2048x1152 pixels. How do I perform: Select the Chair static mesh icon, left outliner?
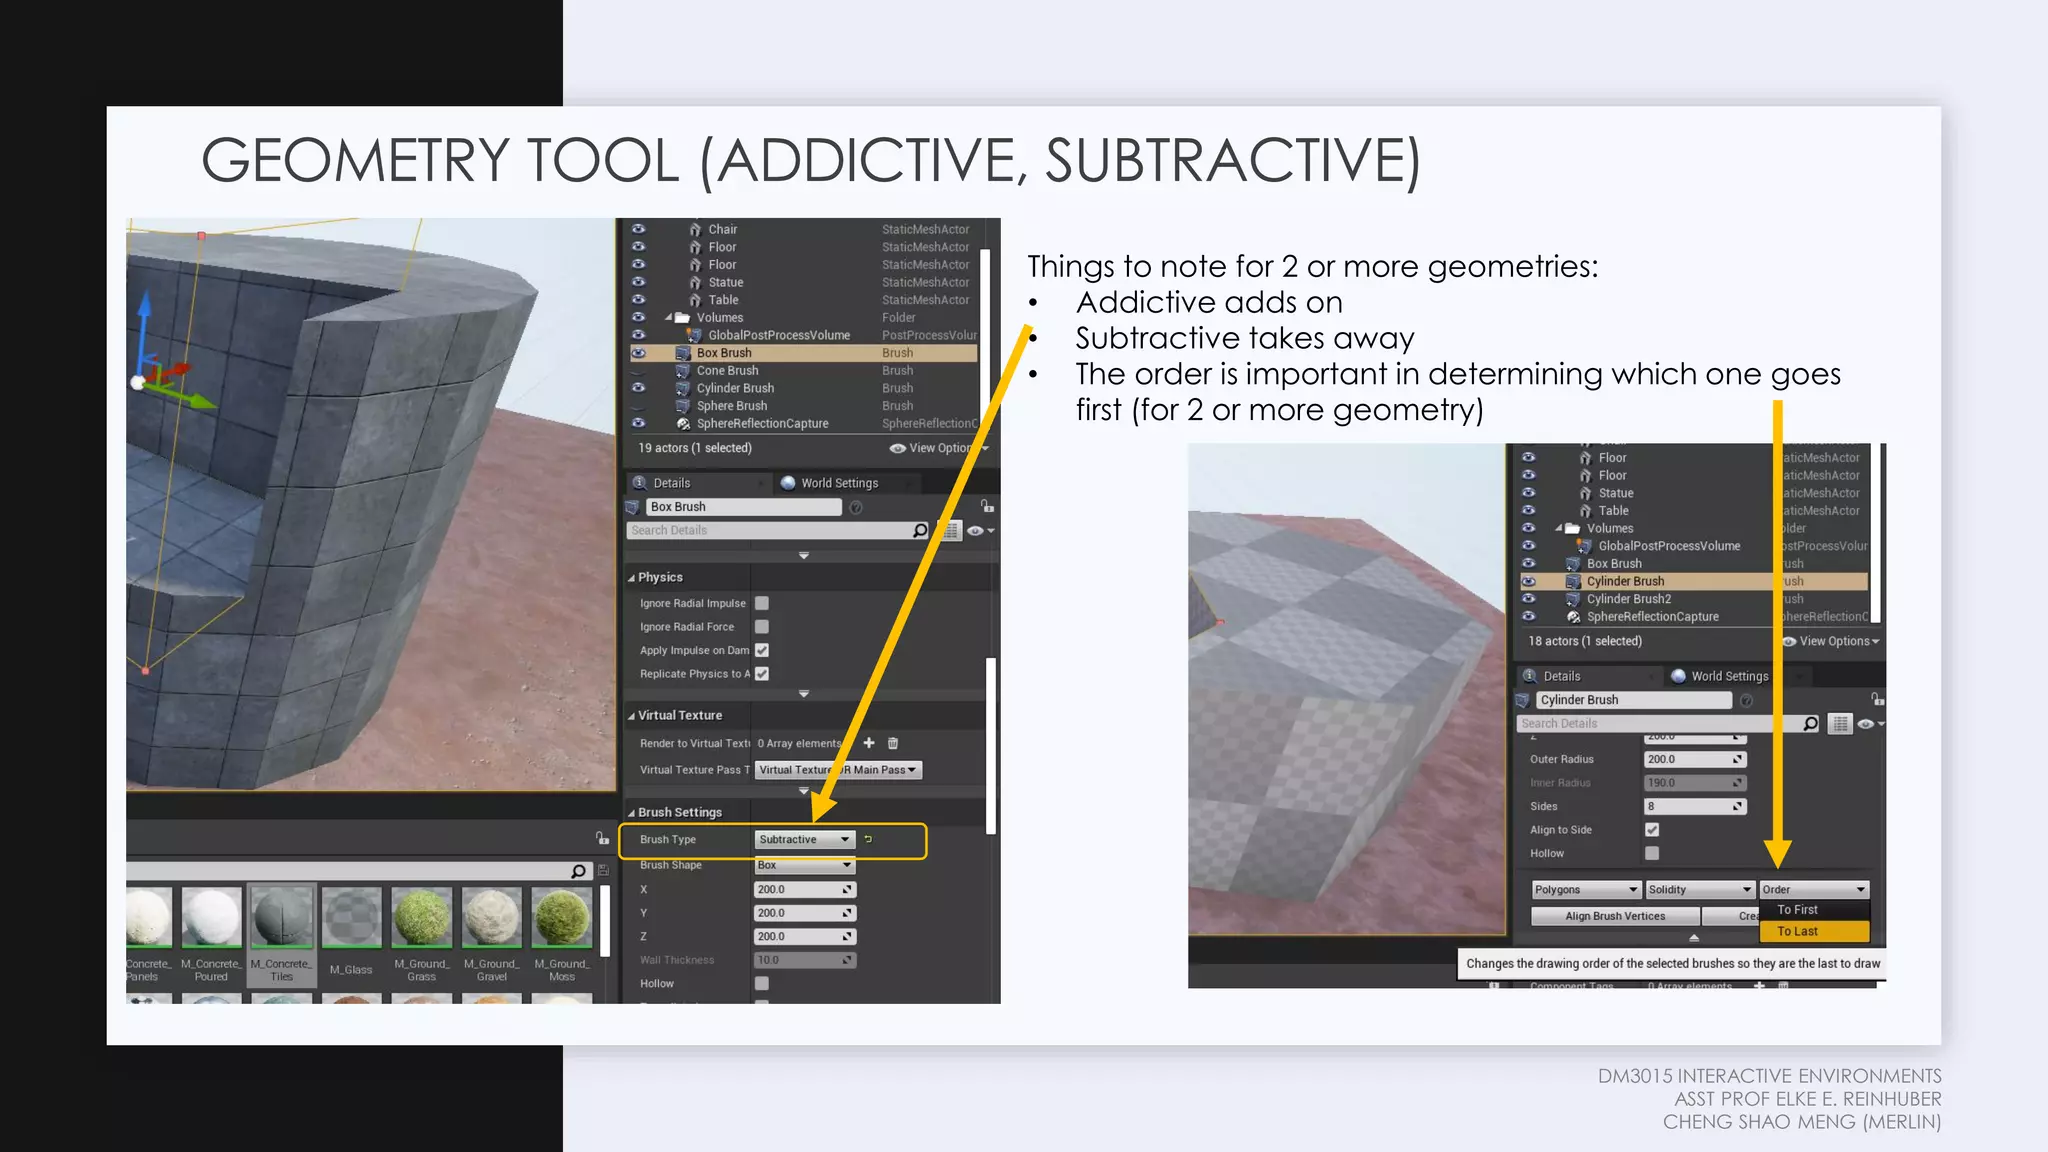695,229
